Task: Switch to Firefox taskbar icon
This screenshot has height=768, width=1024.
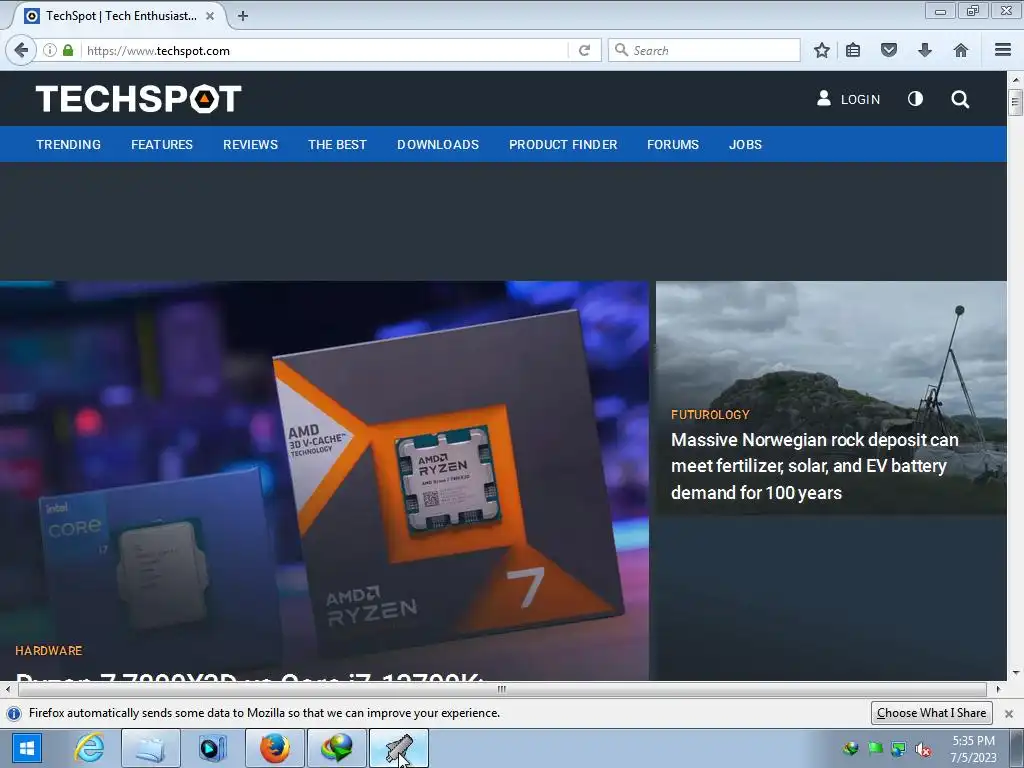Action: [x=275, y=748]
